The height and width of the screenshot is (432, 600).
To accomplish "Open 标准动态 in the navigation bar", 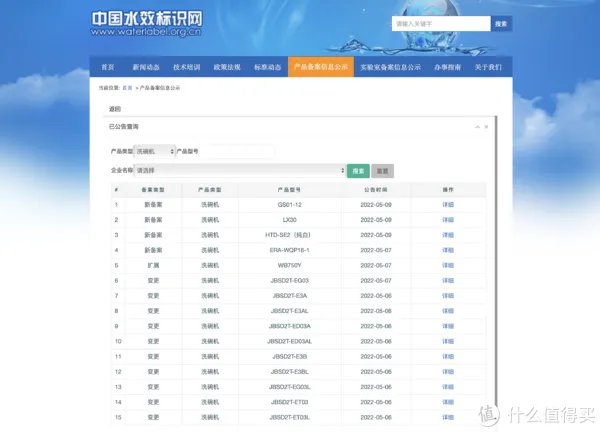I will click(267, 67).
